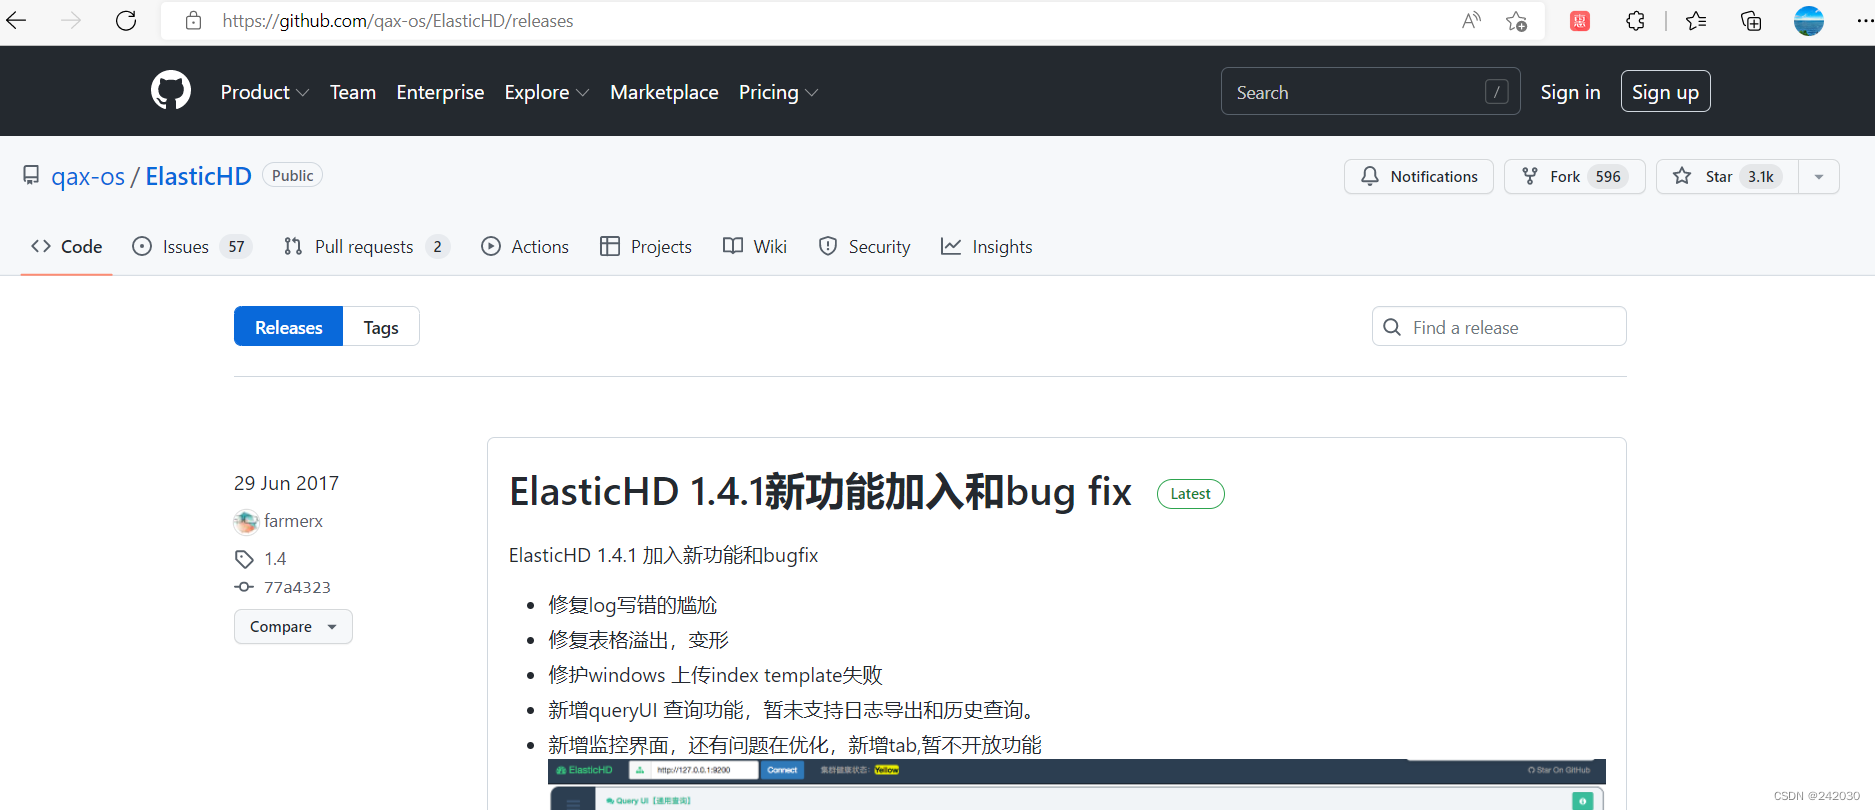Viewport: 1875px width, 810px height.
Task: Click the GitHub Search input field
Action: (1370, 91)
